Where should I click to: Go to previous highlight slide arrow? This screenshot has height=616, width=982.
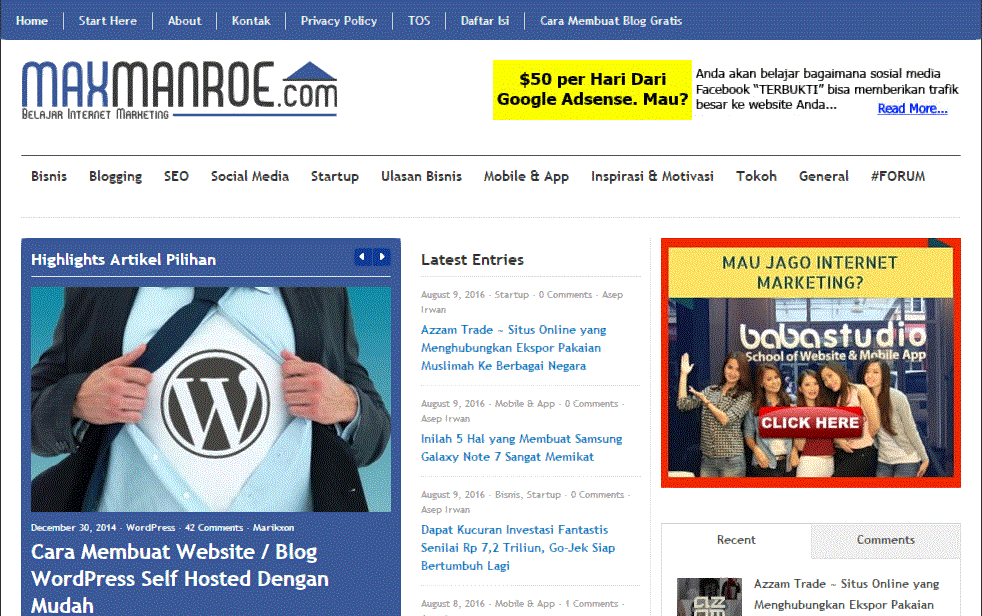pyautogui.click(x=363, y=257)
